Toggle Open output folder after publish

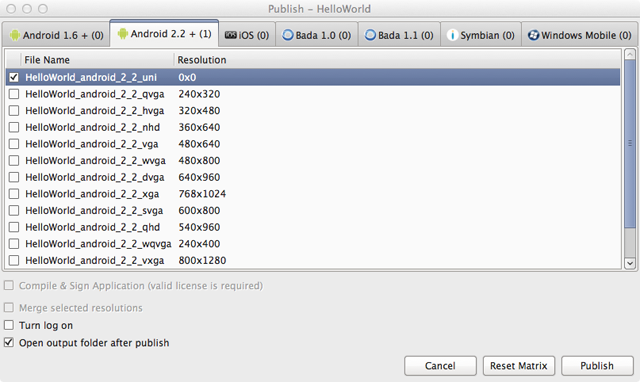coord(9,342)
